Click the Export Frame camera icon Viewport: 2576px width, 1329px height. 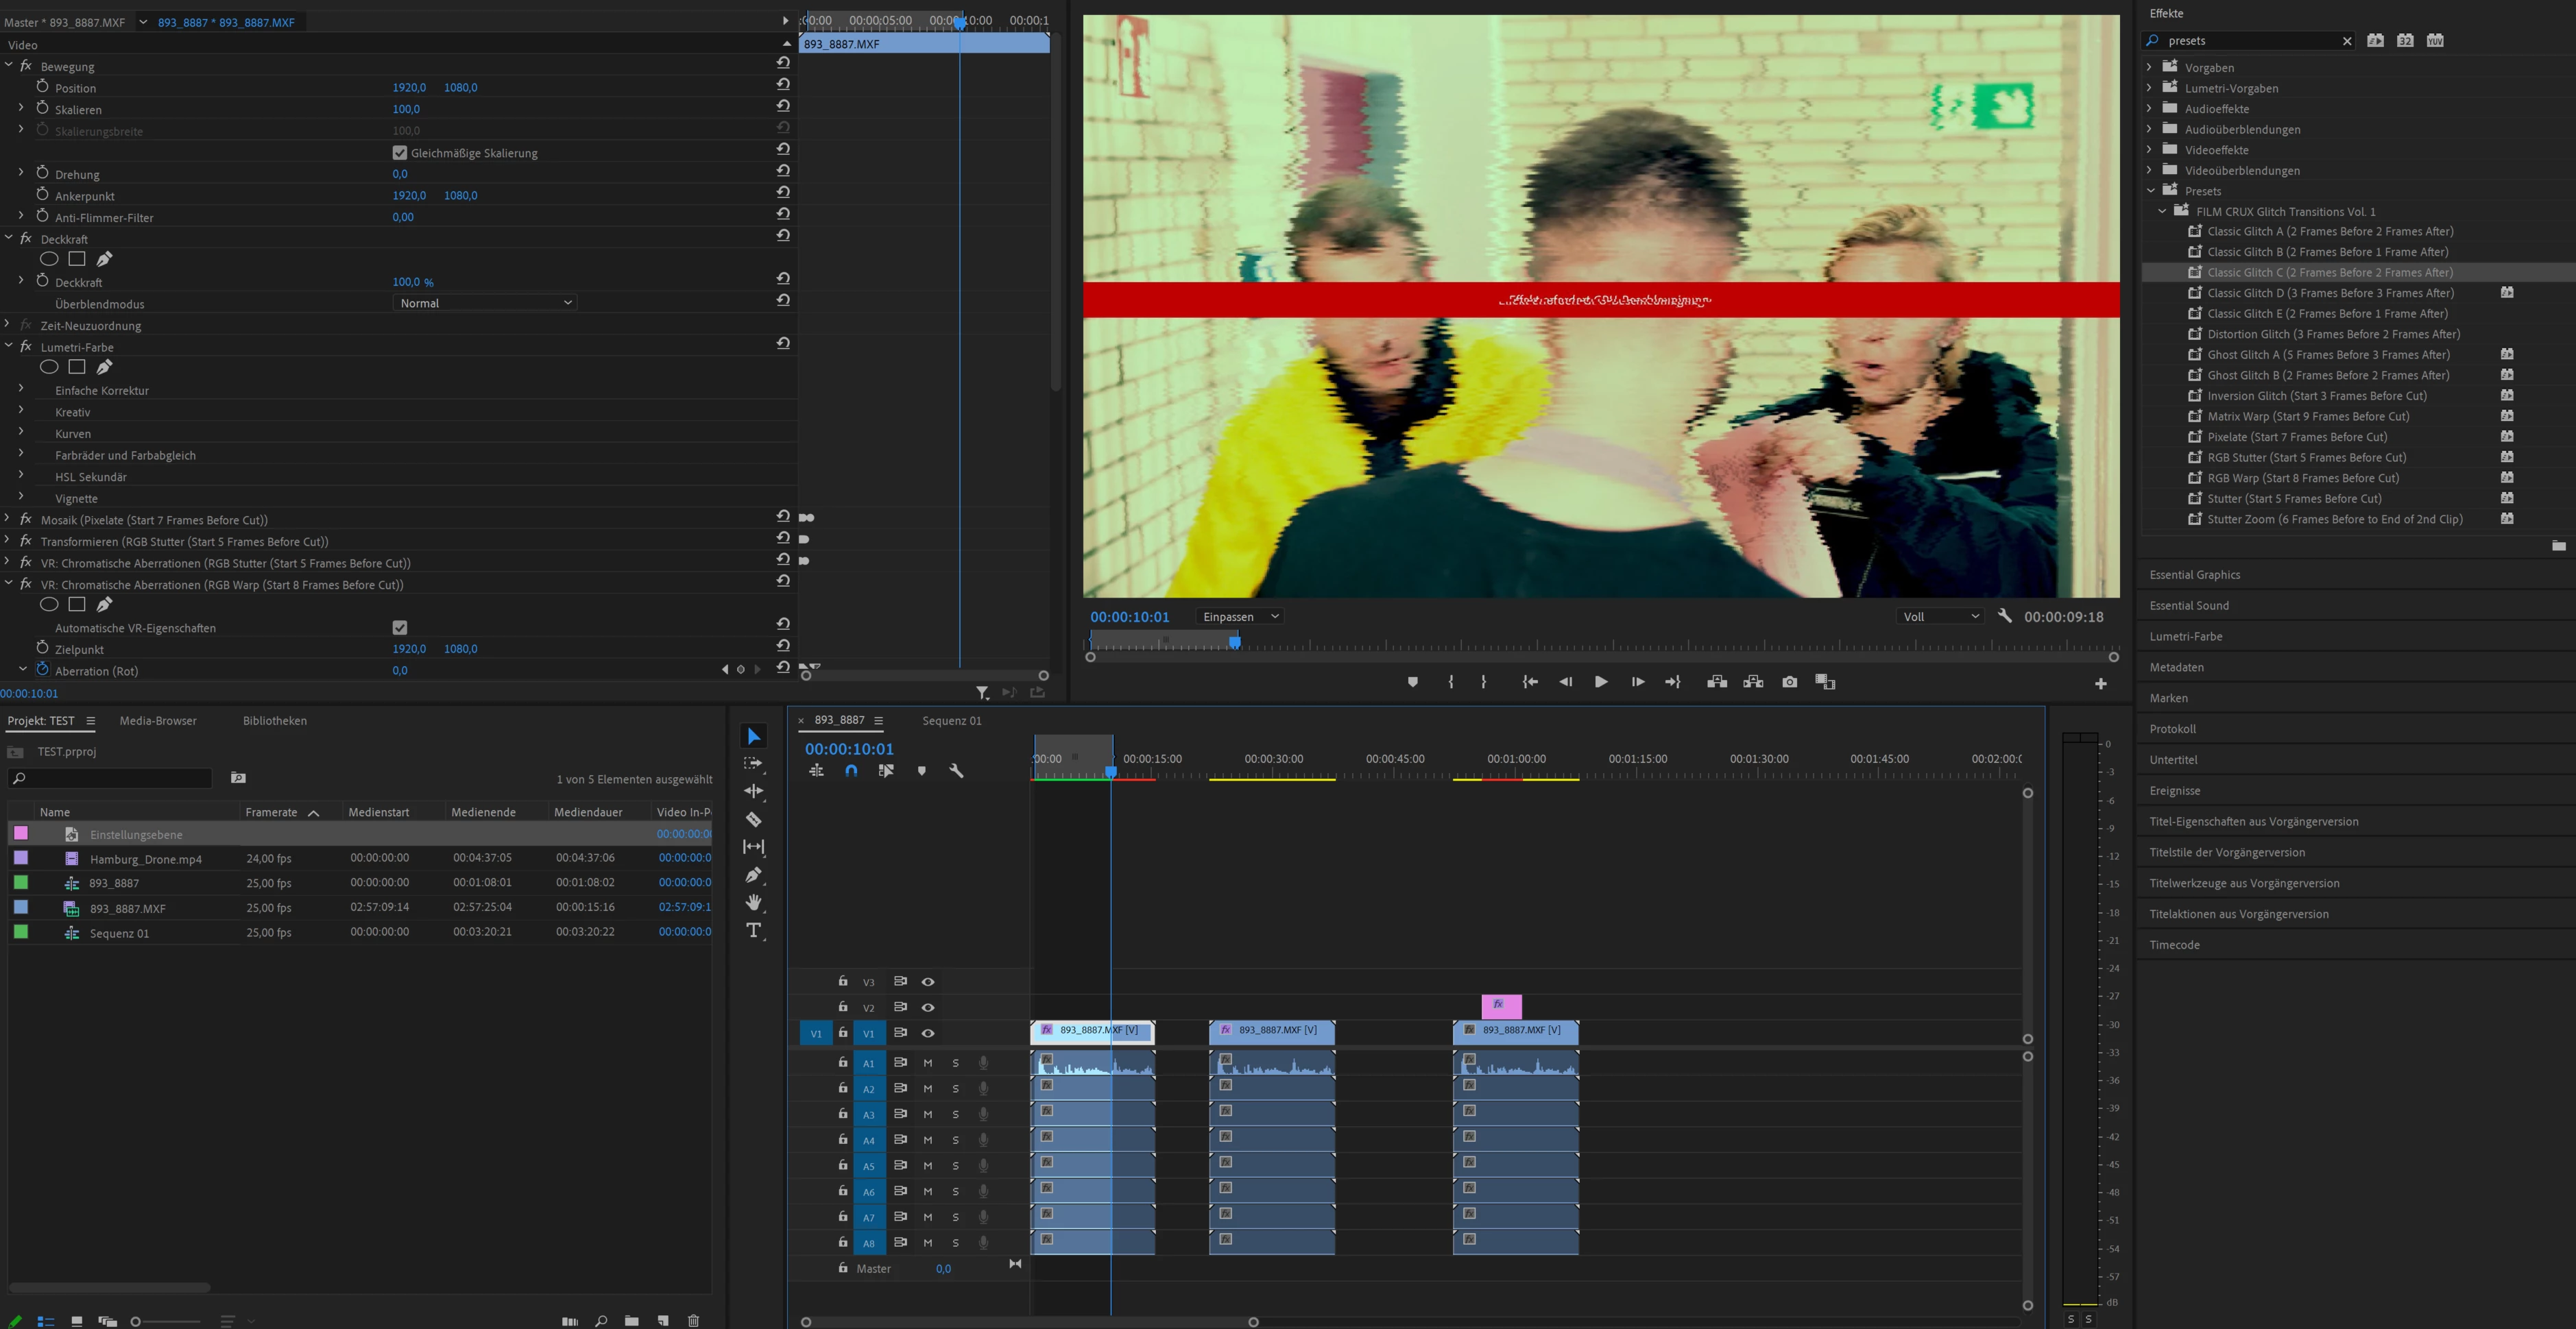point(1789,682)
